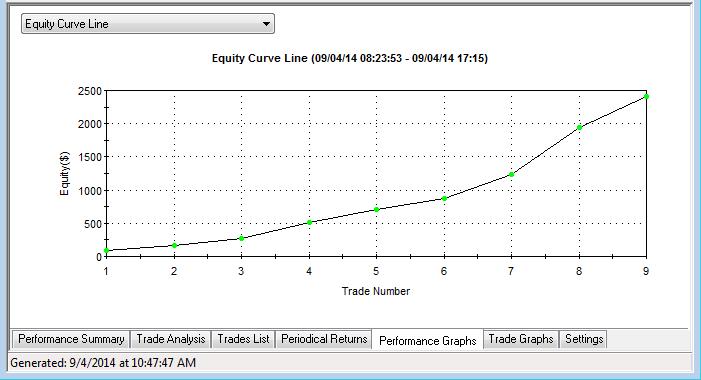701x380 pixels.
Task: Select the Performance Graphs tab
Action: click(x=427, y=341)
